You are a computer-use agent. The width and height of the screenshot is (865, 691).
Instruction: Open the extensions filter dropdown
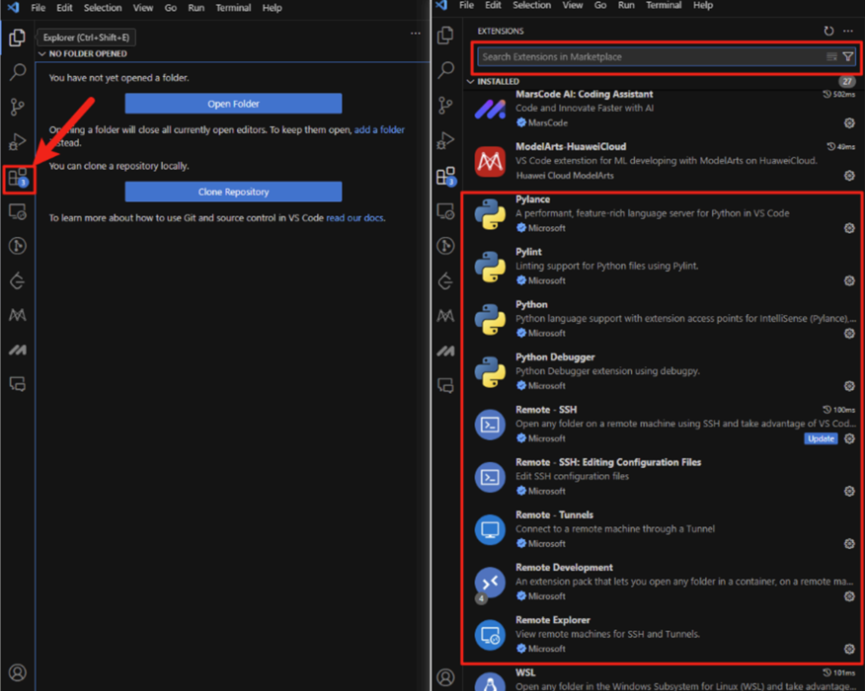[848, 56]
